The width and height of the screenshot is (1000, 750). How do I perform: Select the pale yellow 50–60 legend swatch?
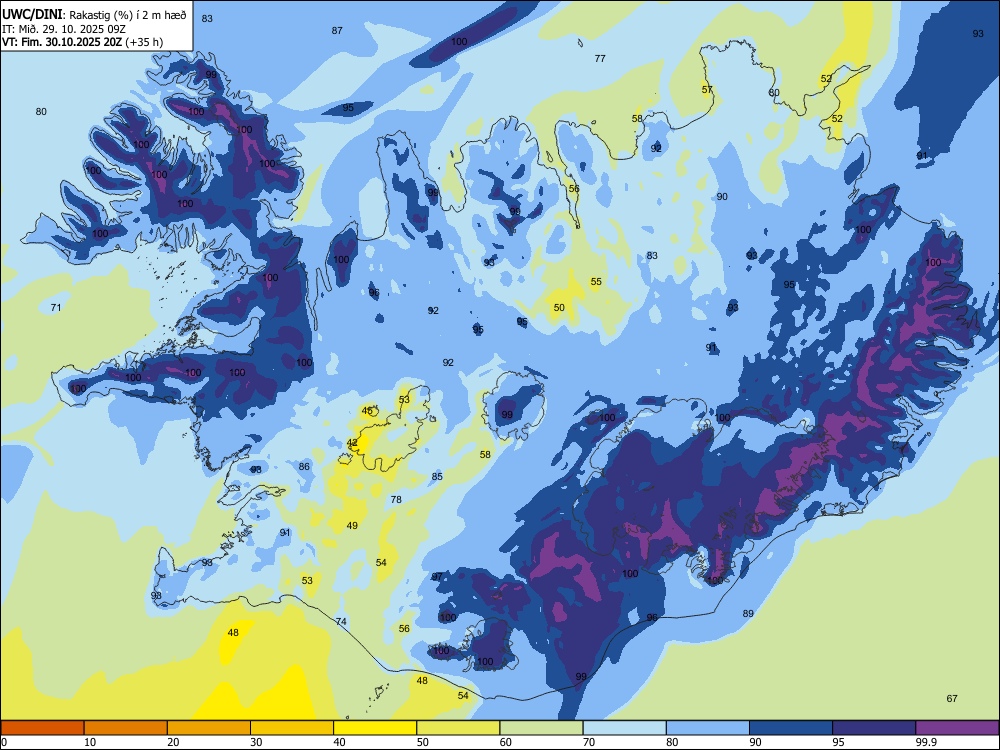click(458, 728)
